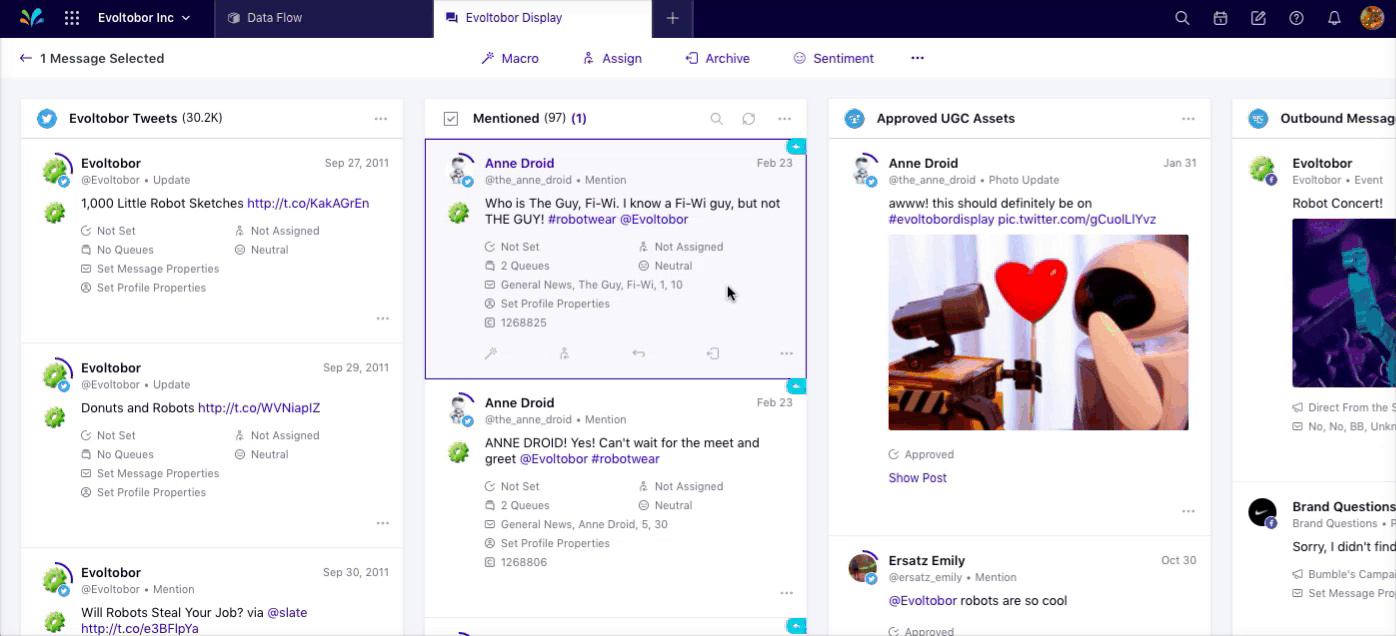Click Set Message Properties on 1,000 Little Robot Sketches
1396x636 pixels.
pos(150,269)
